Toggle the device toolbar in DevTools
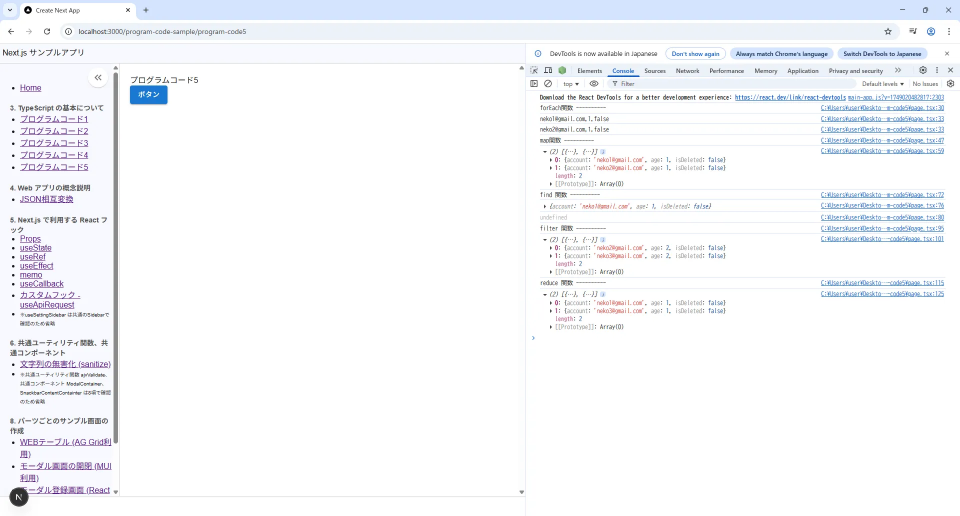This screenshot has height=516, width=960. point(548,70)
